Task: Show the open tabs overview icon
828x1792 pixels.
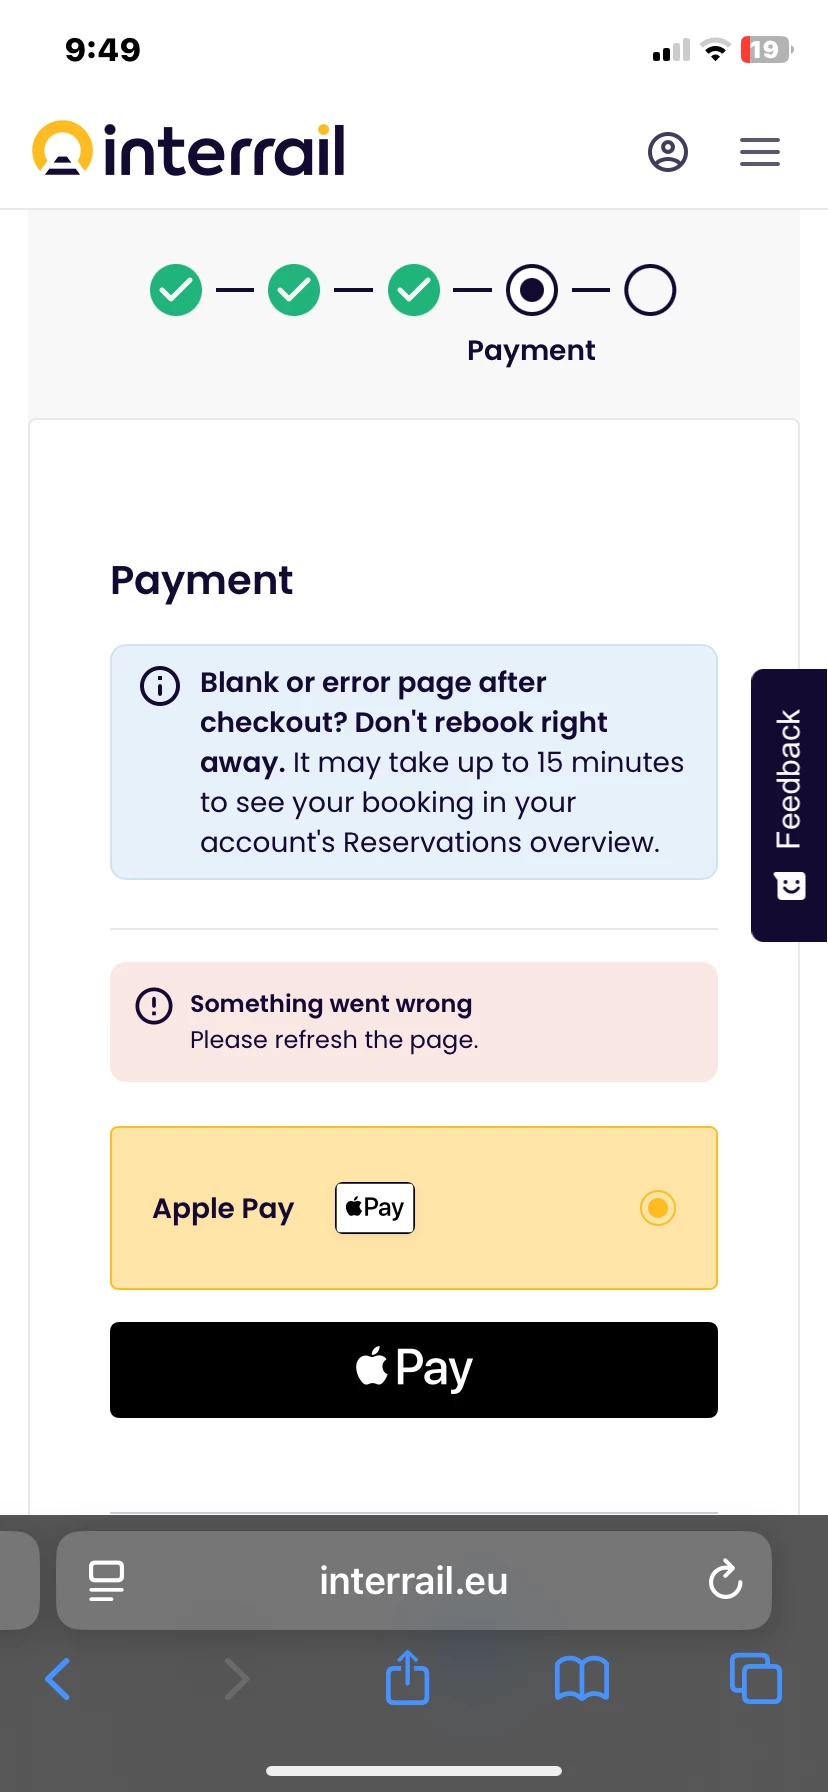Action: pyautogui.click(x=756, y=1679)
